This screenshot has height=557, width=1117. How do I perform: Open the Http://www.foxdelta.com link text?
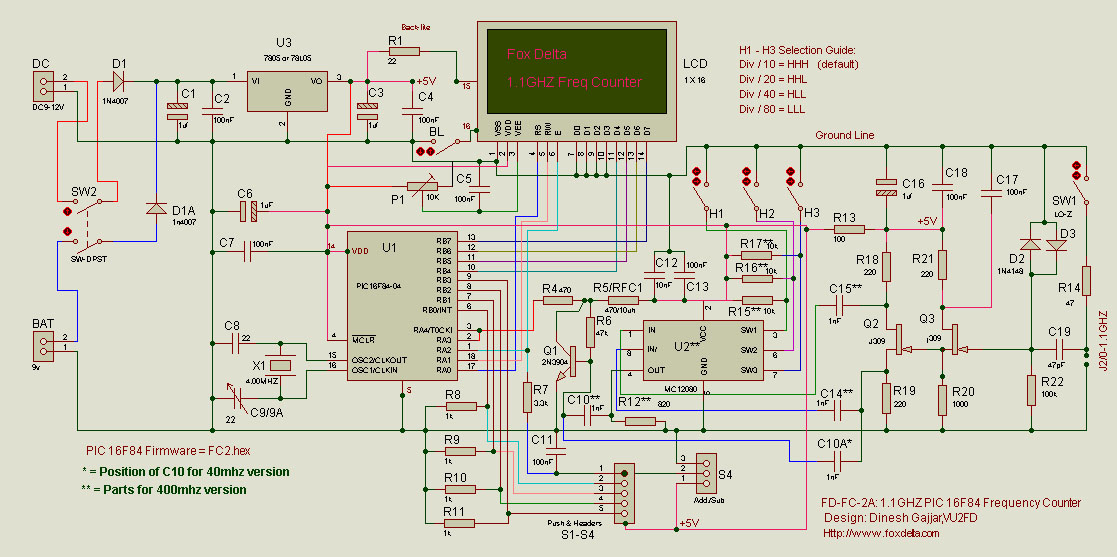coord(881,532)
